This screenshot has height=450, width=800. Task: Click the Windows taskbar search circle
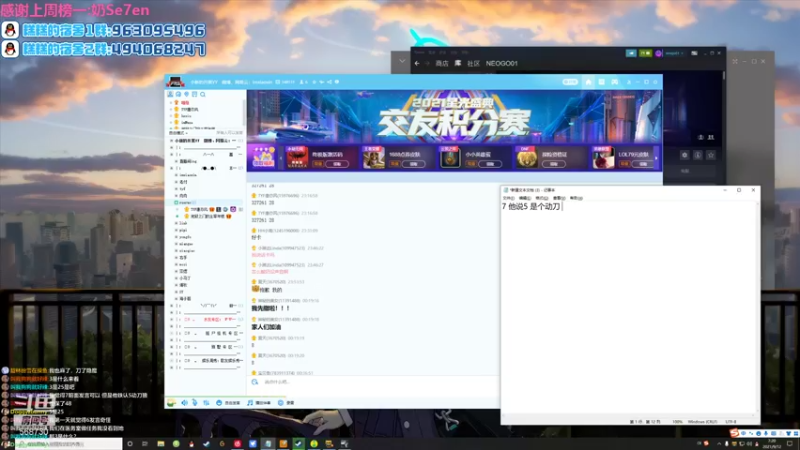(130, 444)
